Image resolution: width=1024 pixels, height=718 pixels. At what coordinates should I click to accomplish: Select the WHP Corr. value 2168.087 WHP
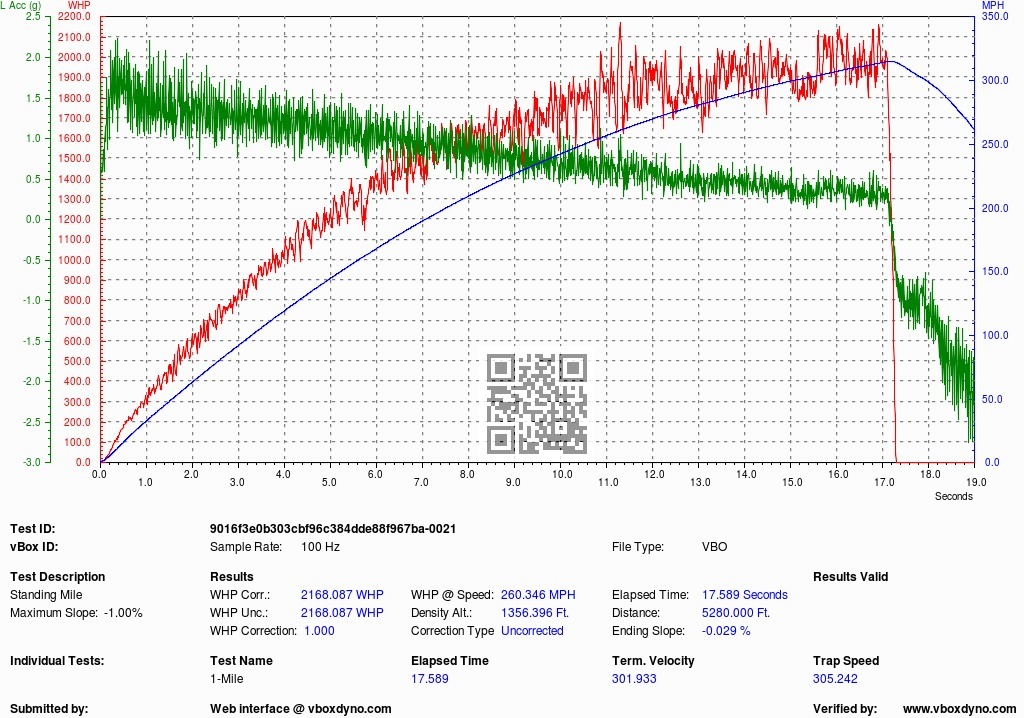pos(342,595)
